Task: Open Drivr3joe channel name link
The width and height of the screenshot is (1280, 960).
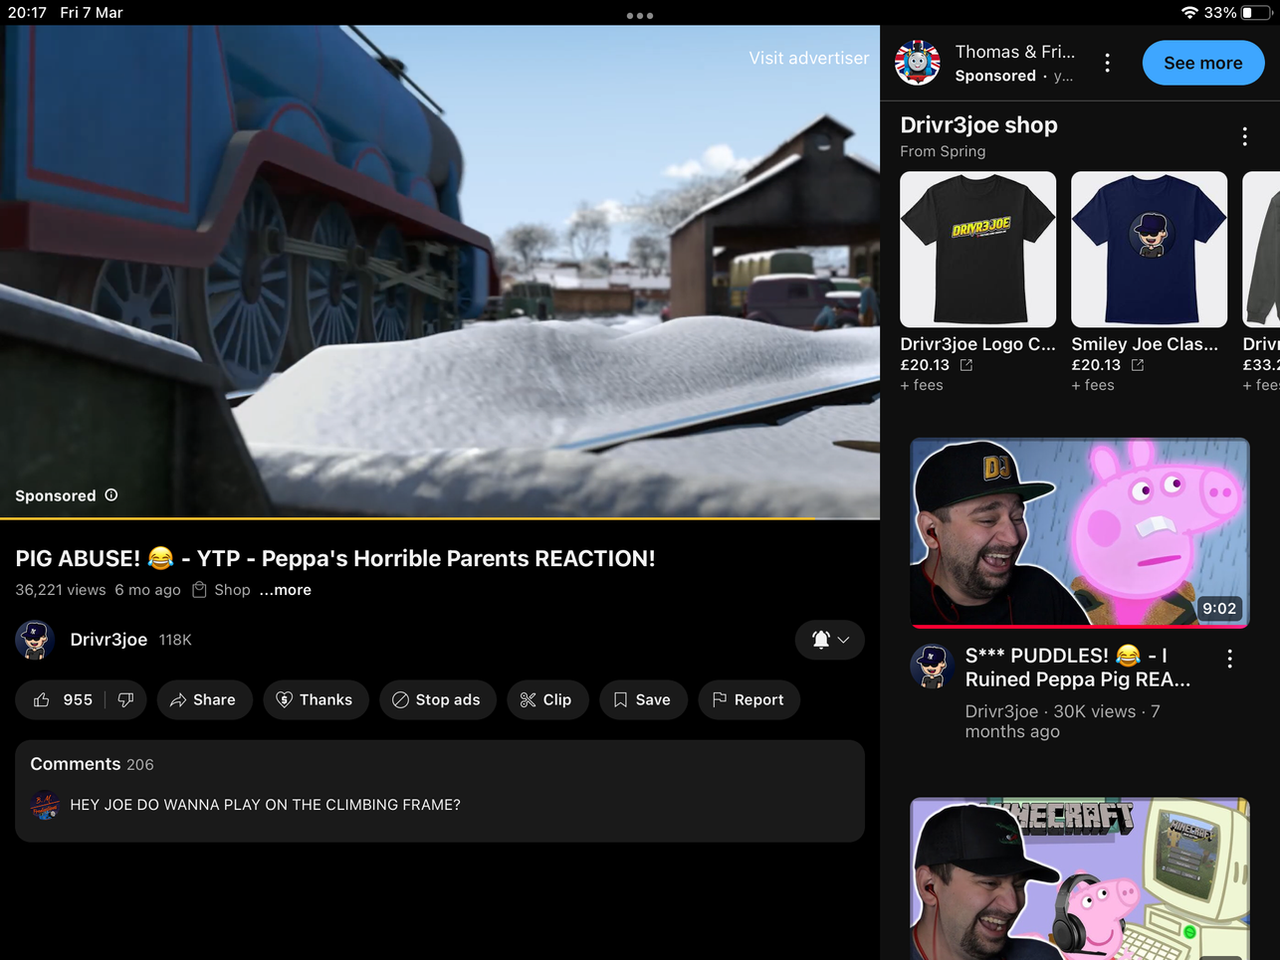Action: (108, 640)
